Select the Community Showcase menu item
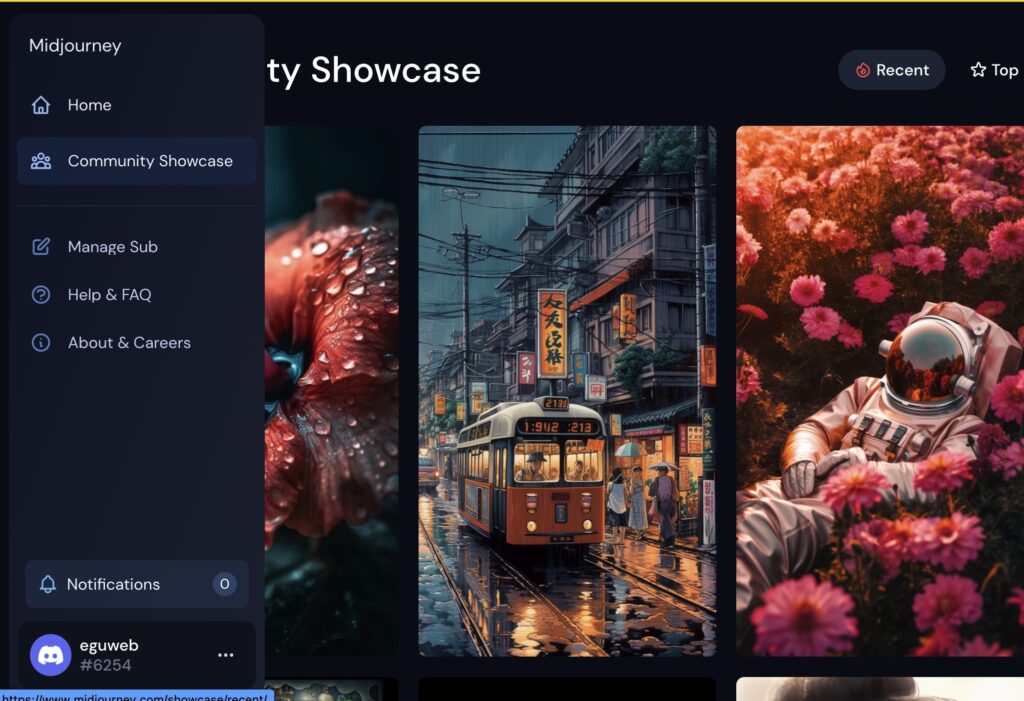This screenshot has height=701, width=1024. click(150, 161)
